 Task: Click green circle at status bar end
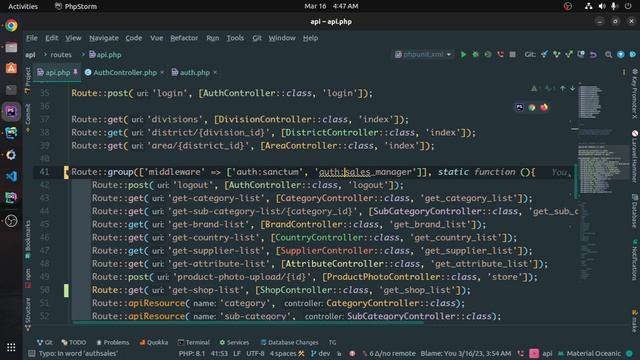coord(630,353)
